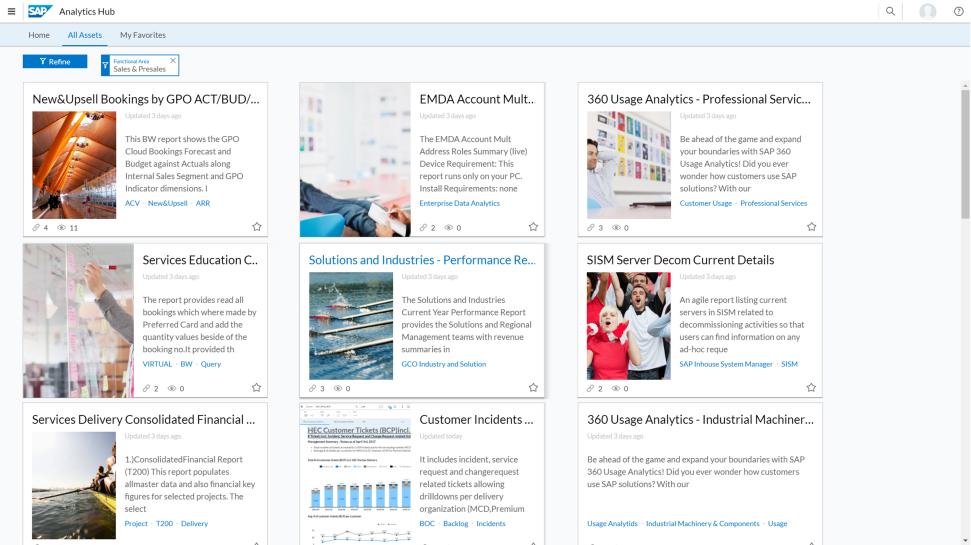Click views eye icon on 360 Usage Professional card
The width and height of the screenshot is (971, 545).
tap(616, 227)
